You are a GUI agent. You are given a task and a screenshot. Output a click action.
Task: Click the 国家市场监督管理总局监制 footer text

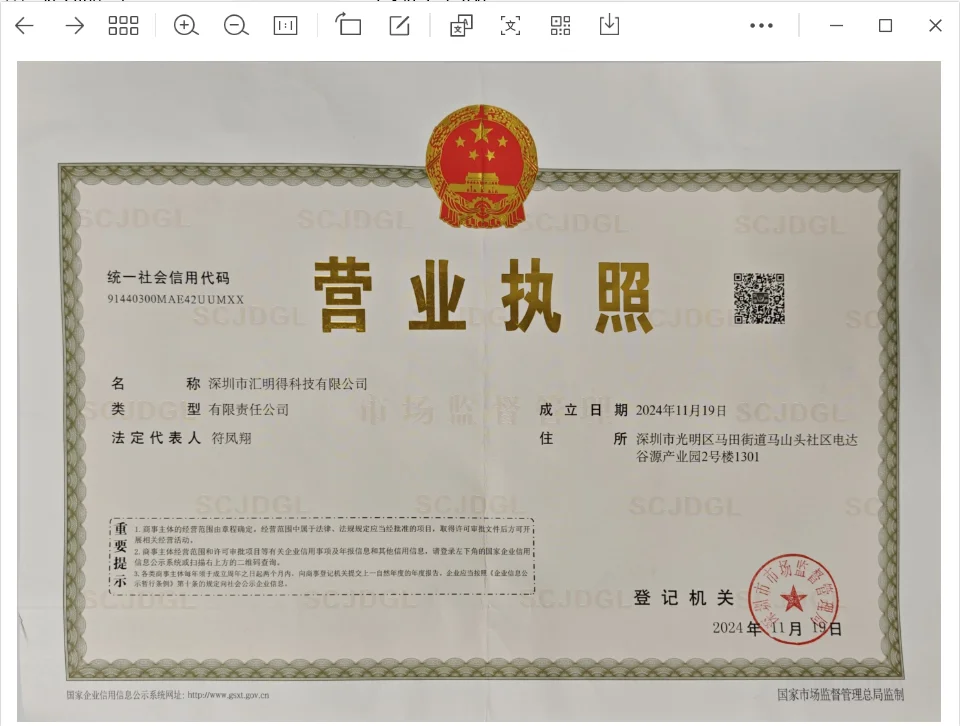point(841,694)
